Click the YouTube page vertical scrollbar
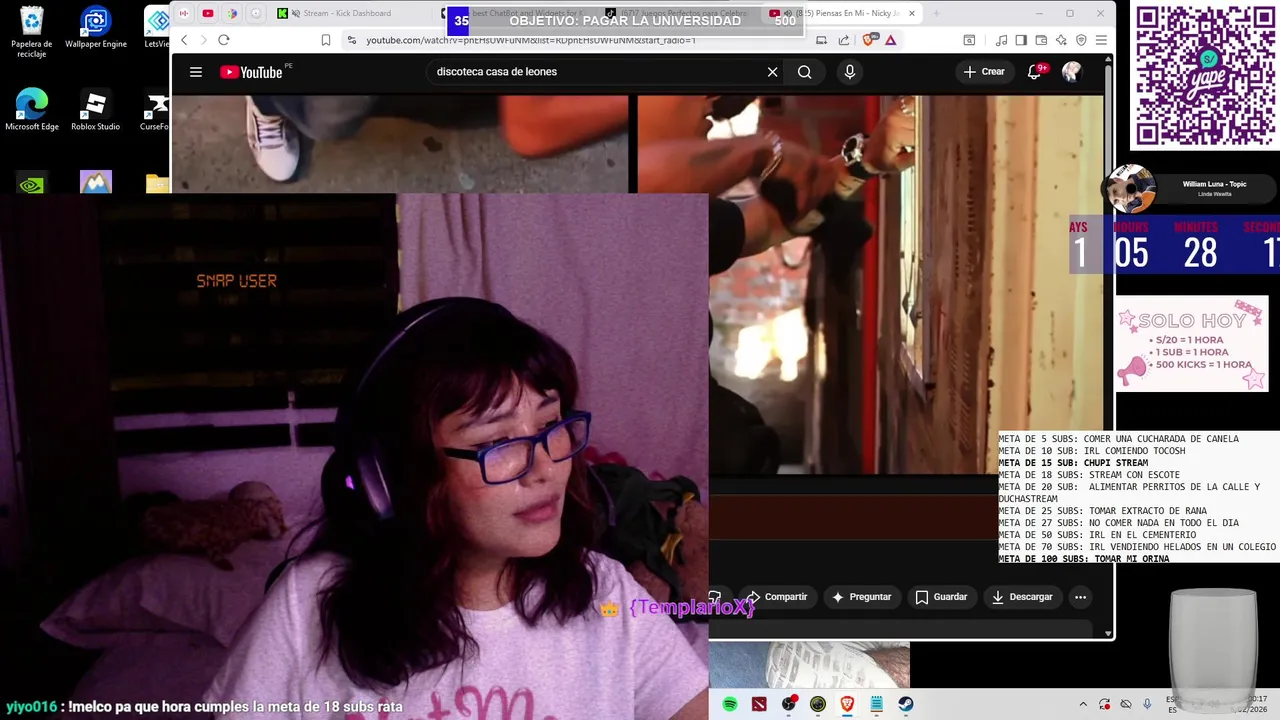Image resolution: width=1280 pixels, height=720 pixels. pos(1108,345)
